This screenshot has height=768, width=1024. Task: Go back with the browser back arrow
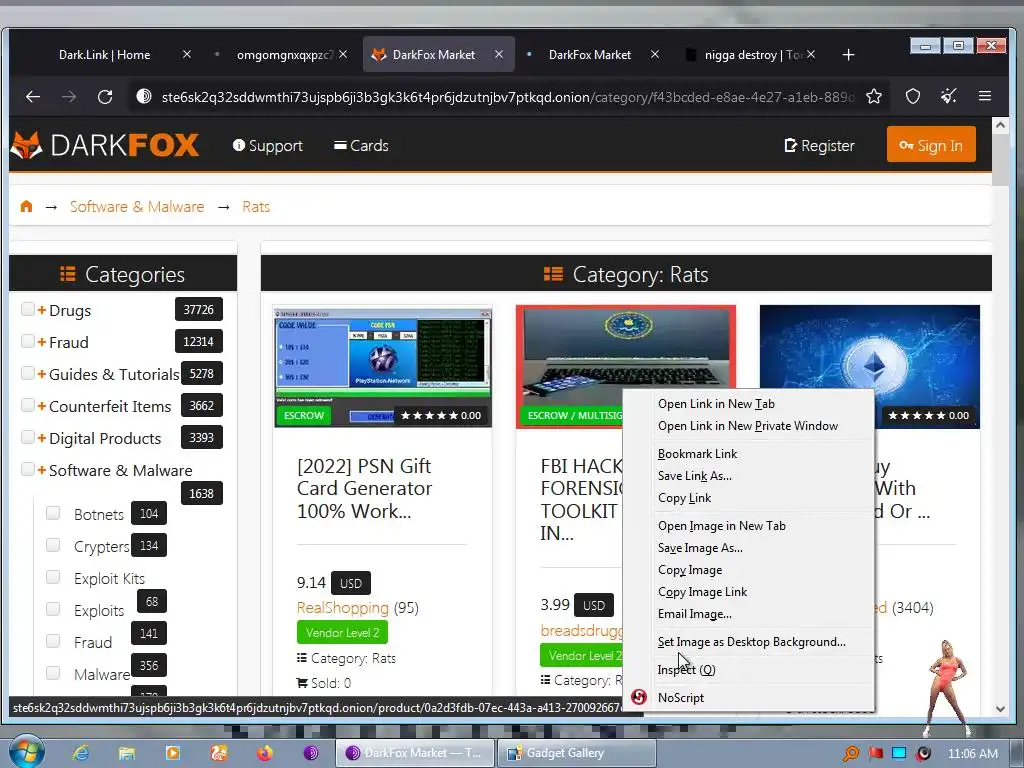(33, 97)
